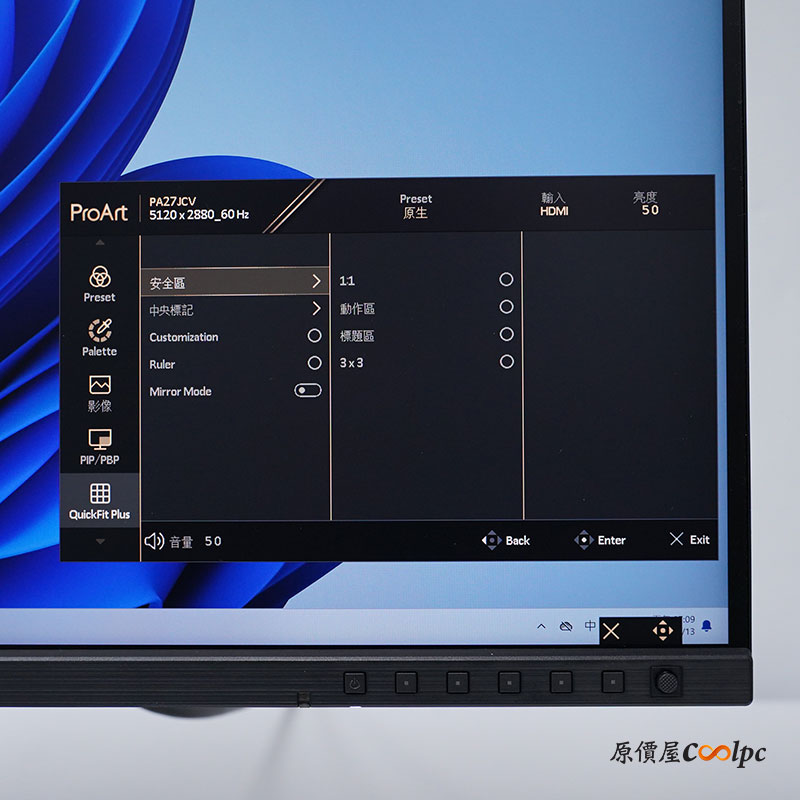Image resolution: width=800 pixels, height=800 pixels.
Task: Select the Ruler radio option
Action: (314, 363)
